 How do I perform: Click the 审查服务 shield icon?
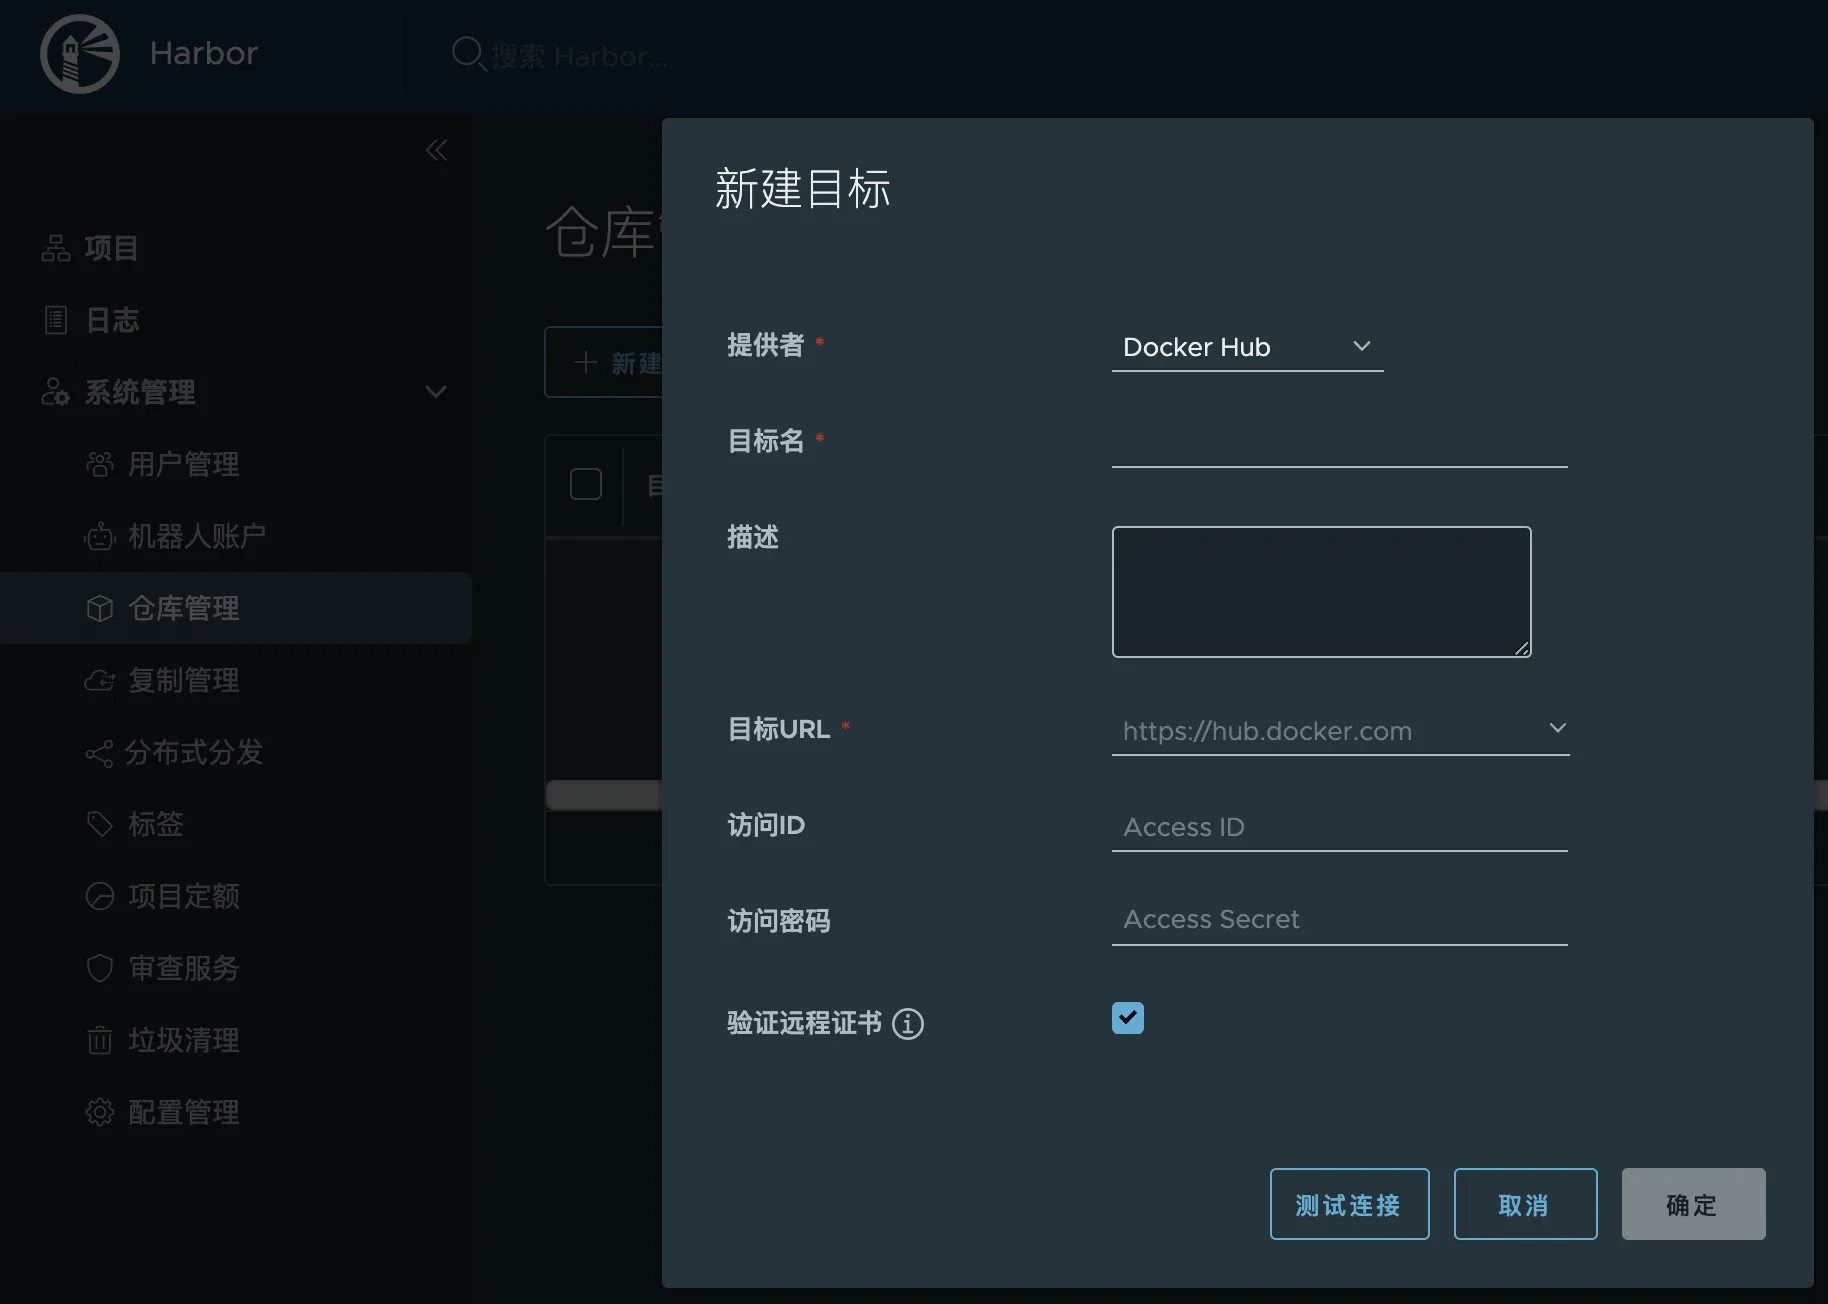pyautogui.click(x=100, y=968)
